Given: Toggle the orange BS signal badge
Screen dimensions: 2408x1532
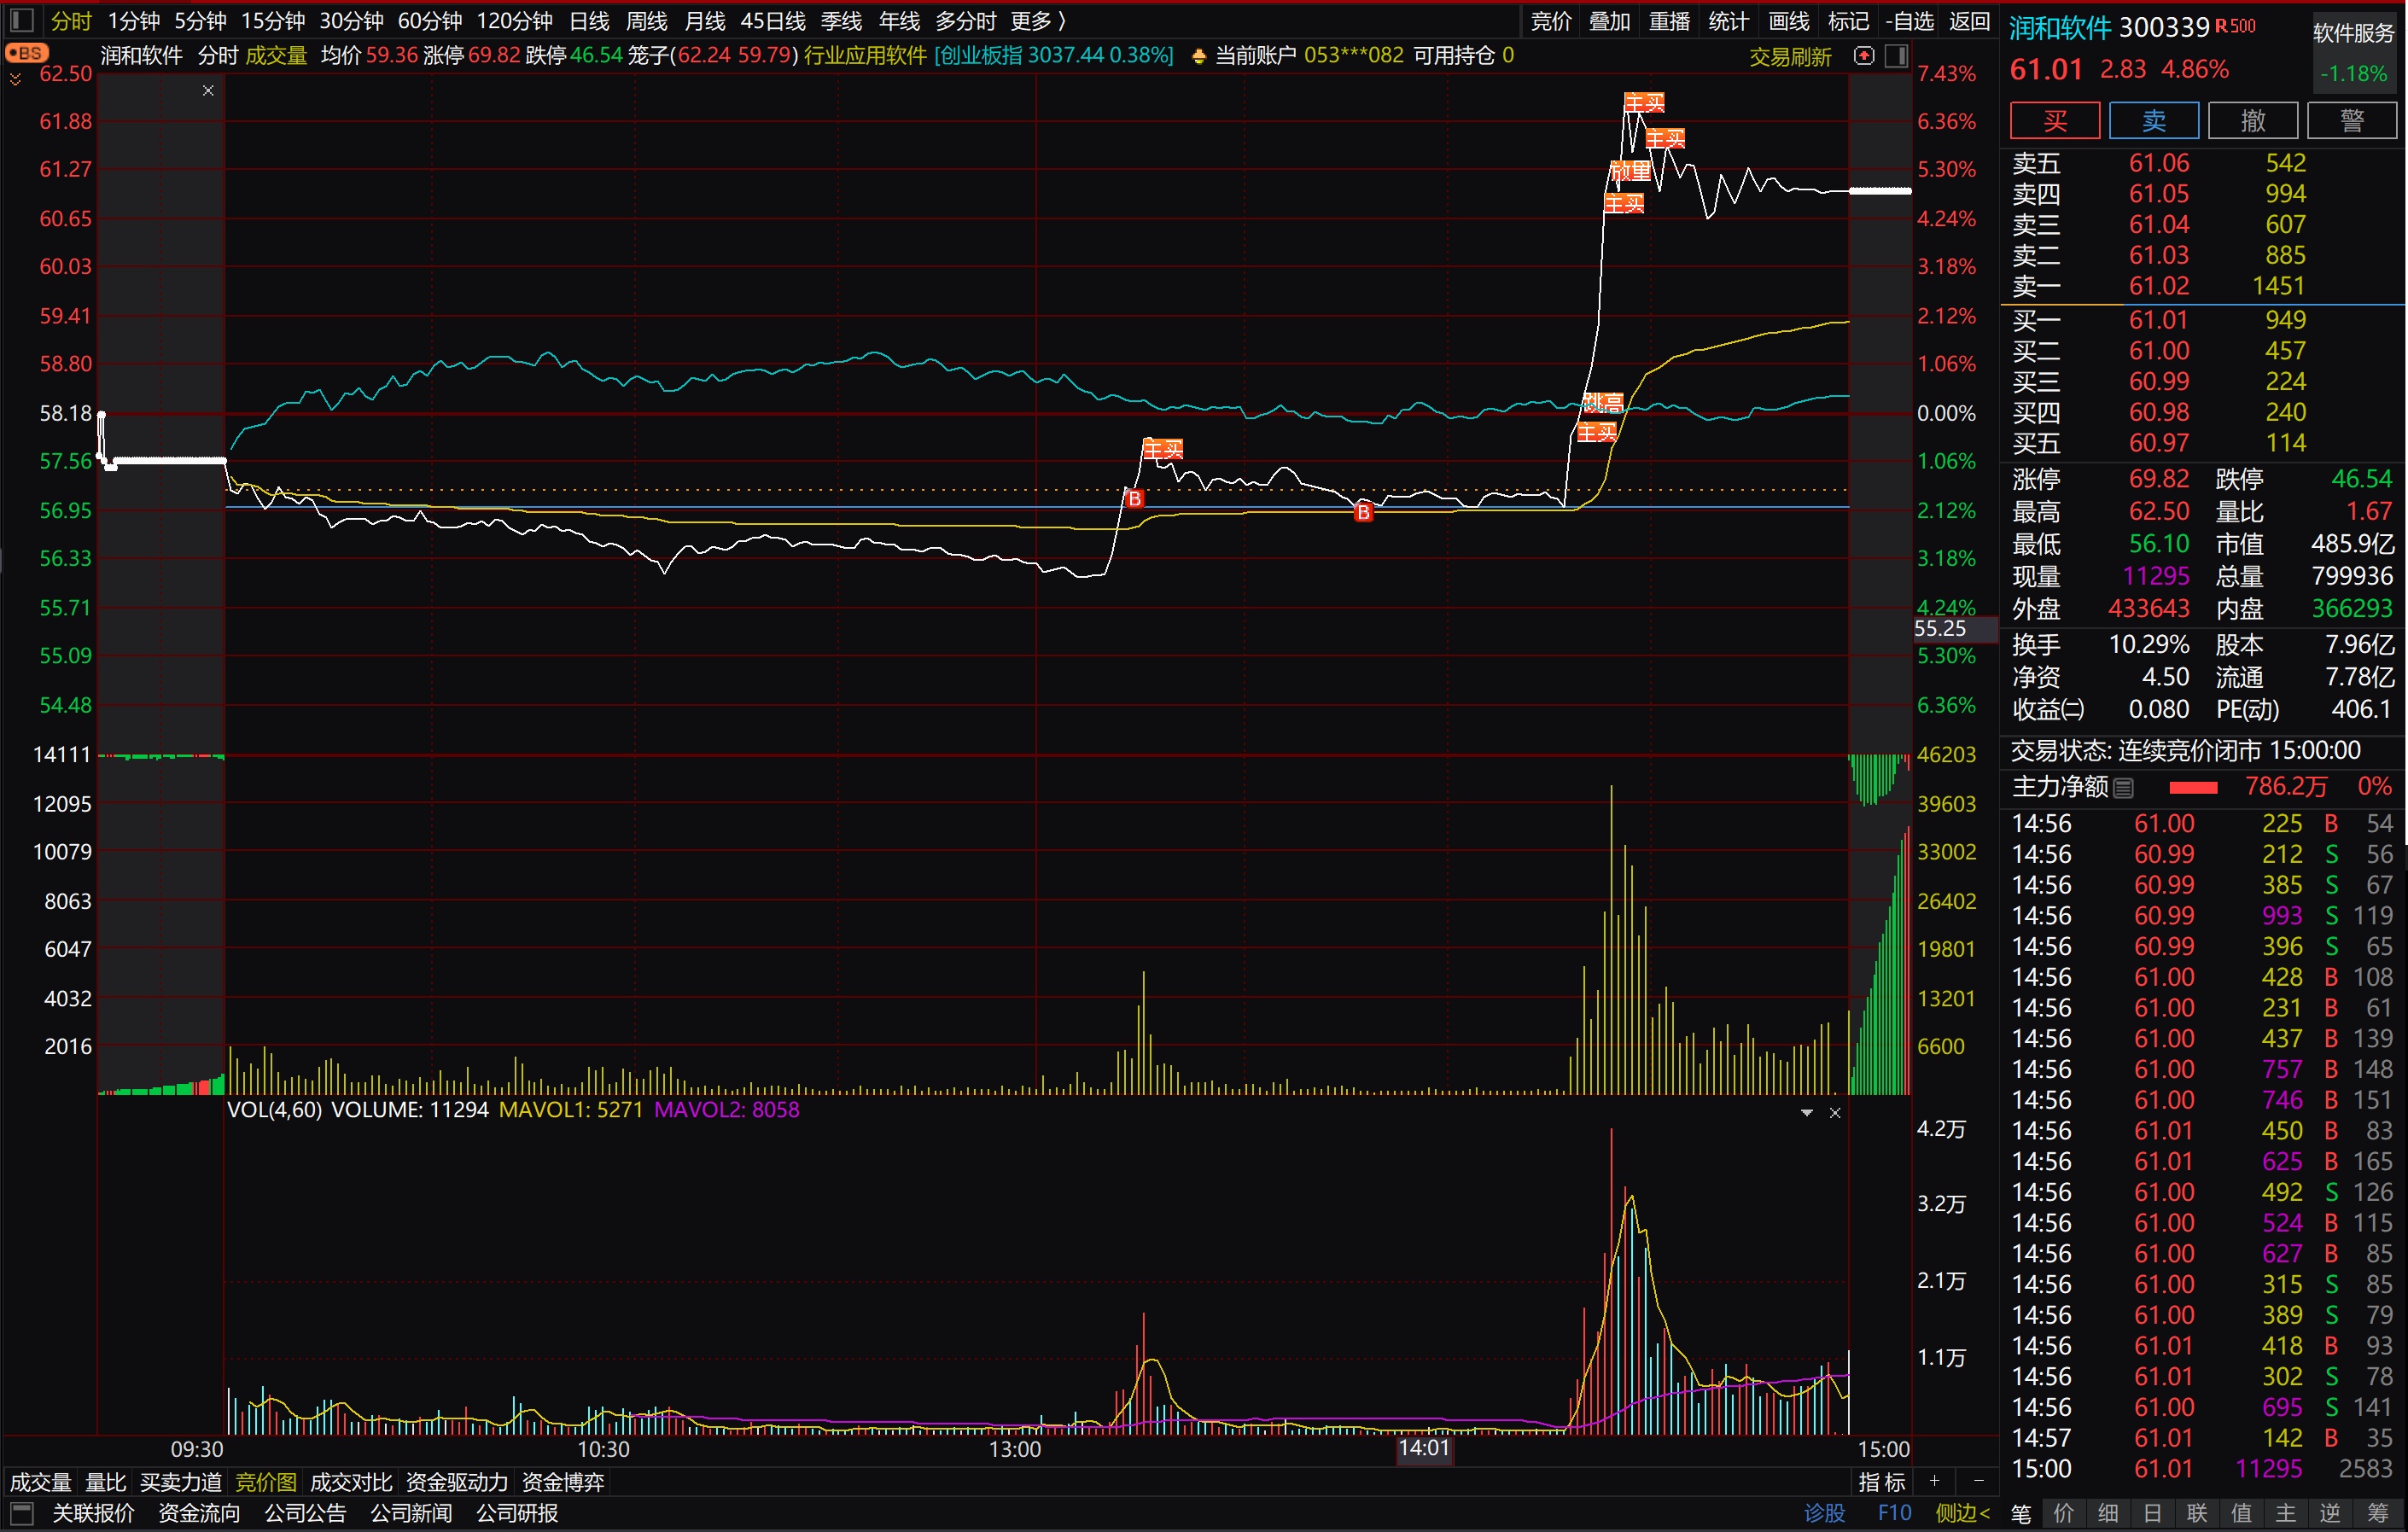Looking at the screenshot, I should click(26, 53).
